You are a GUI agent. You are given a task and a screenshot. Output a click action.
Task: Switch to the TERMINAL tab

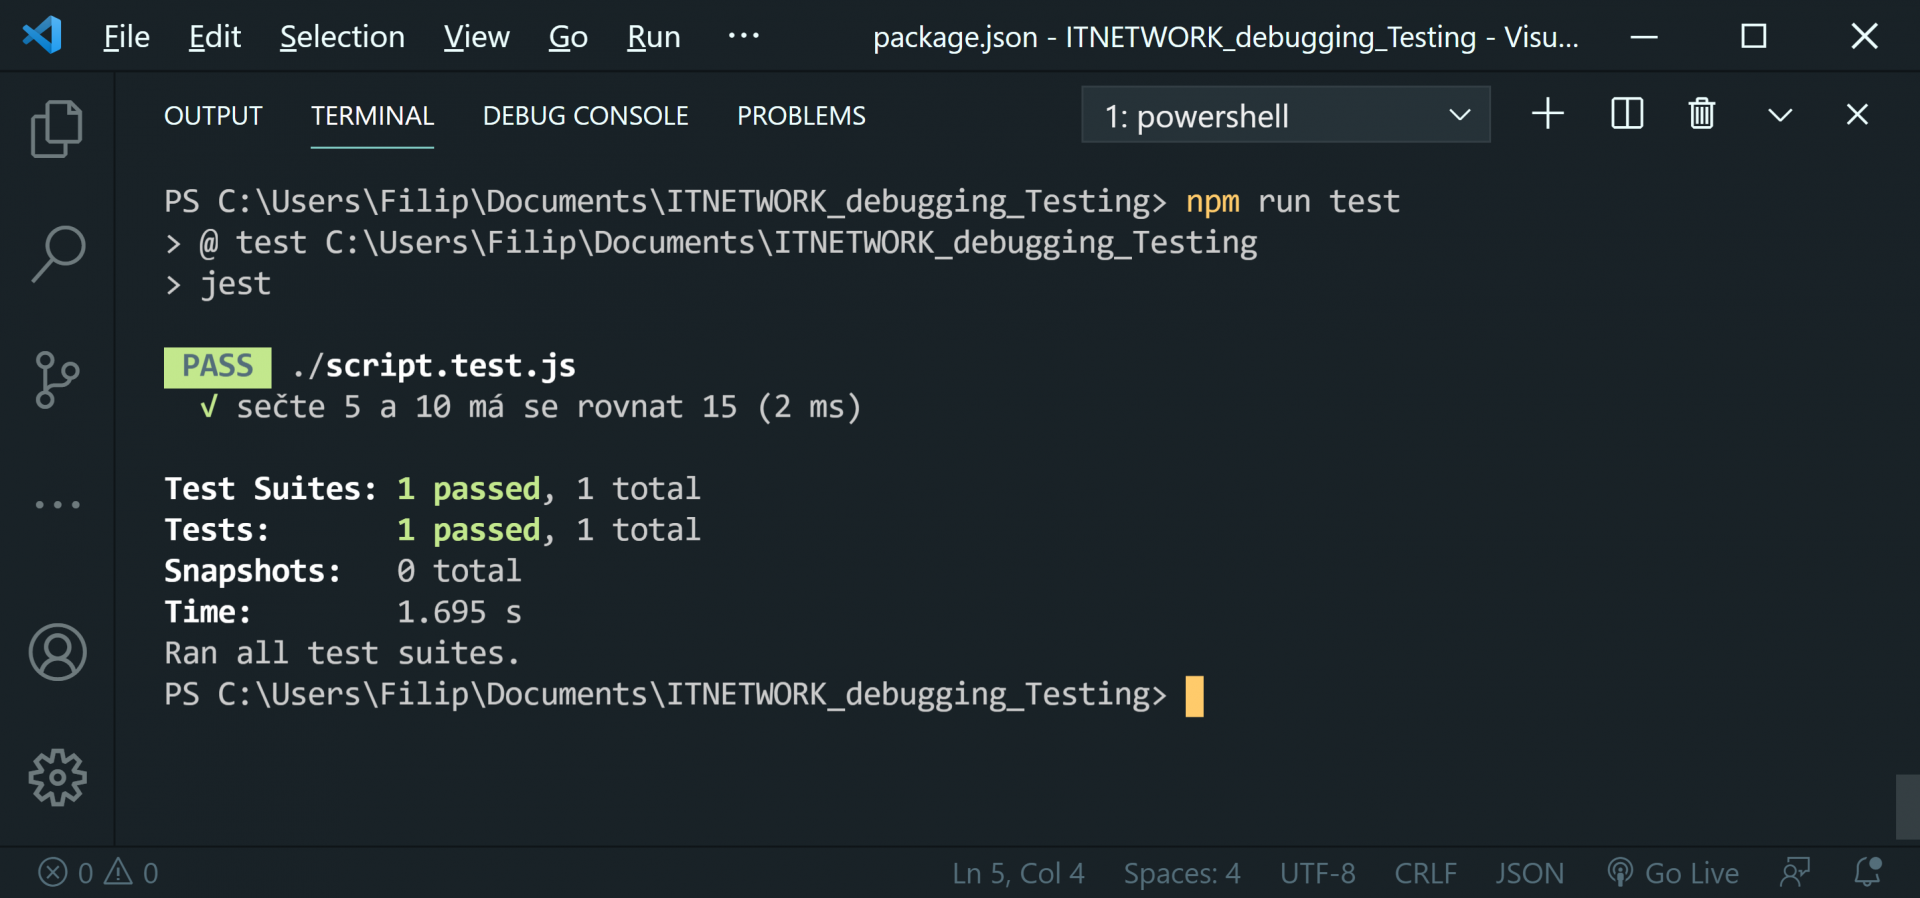[x=372, y=116]
